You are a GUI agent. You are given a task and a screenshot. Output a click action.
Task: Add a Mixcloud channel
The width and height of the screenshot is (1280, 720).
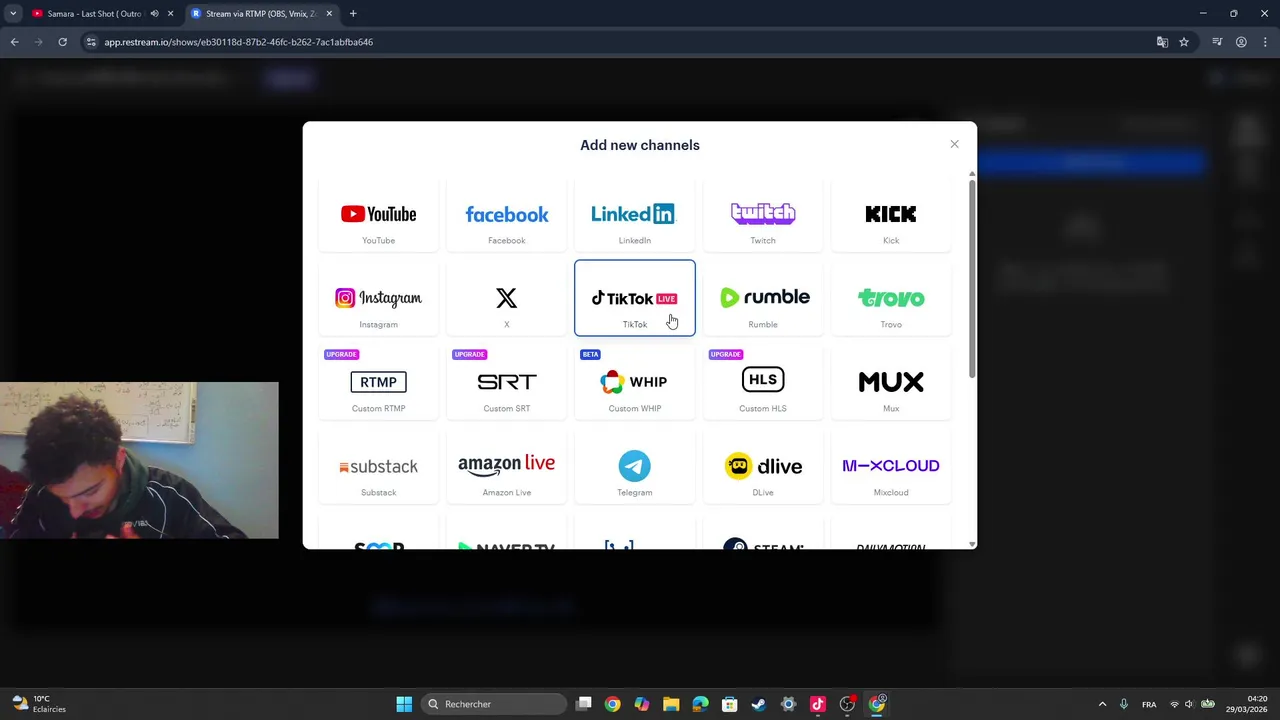click(891, 466)
